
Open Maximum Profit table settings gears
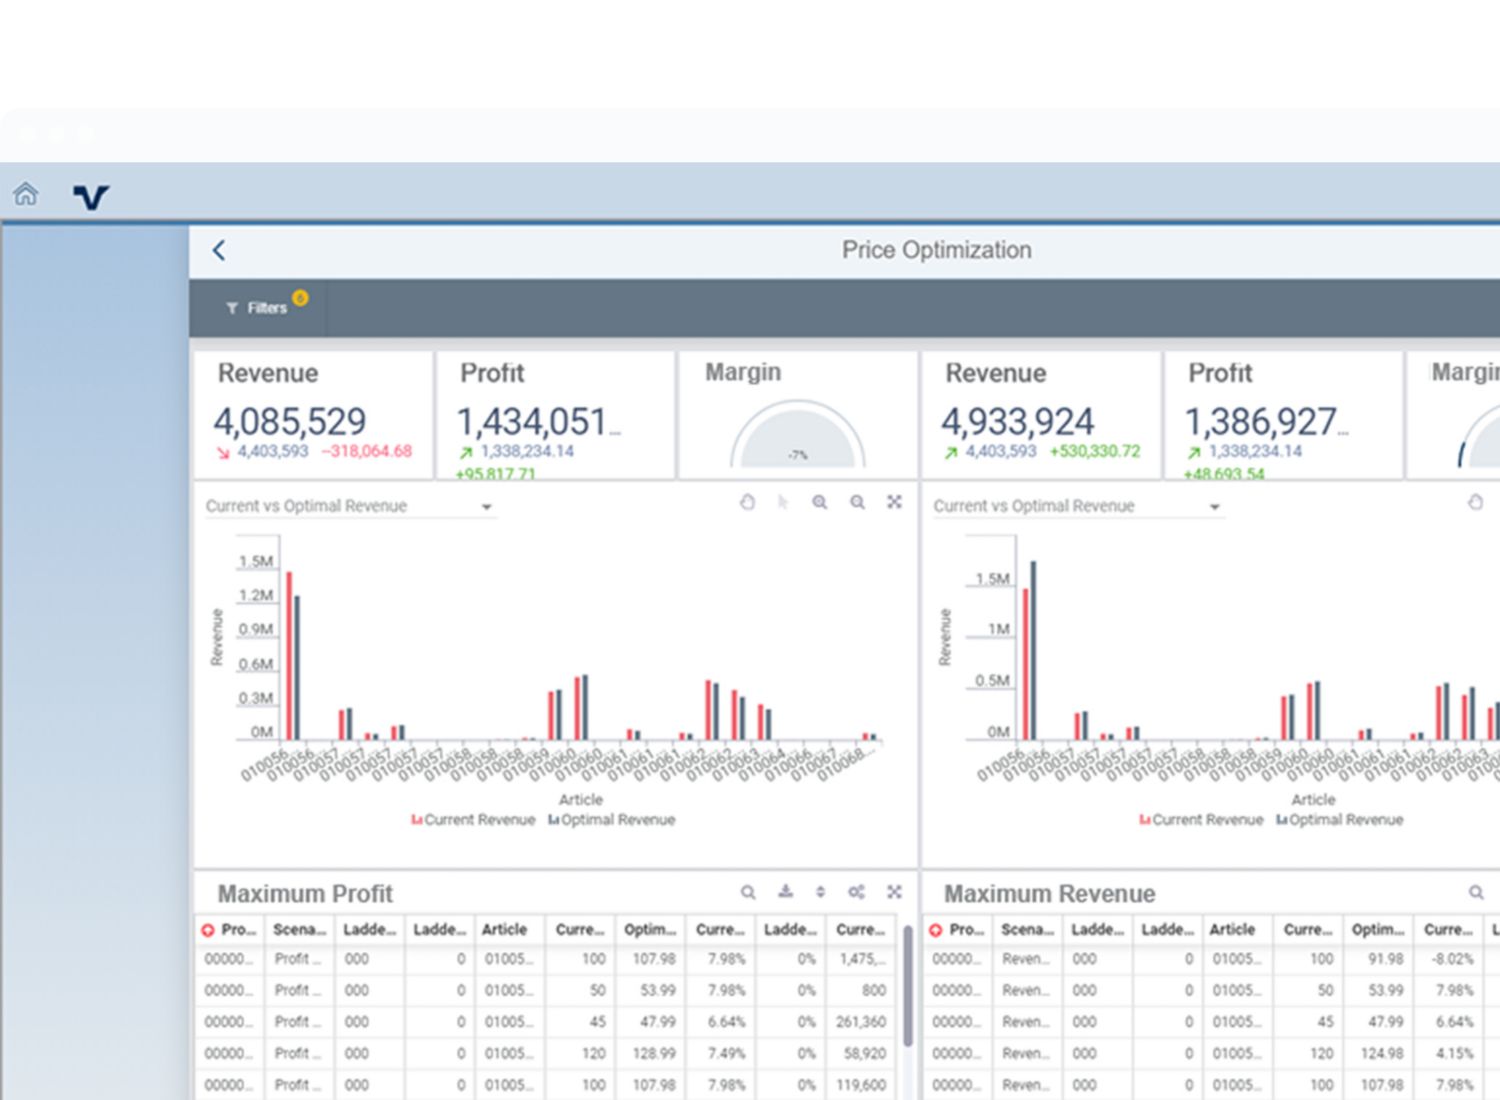coord(856,892)
